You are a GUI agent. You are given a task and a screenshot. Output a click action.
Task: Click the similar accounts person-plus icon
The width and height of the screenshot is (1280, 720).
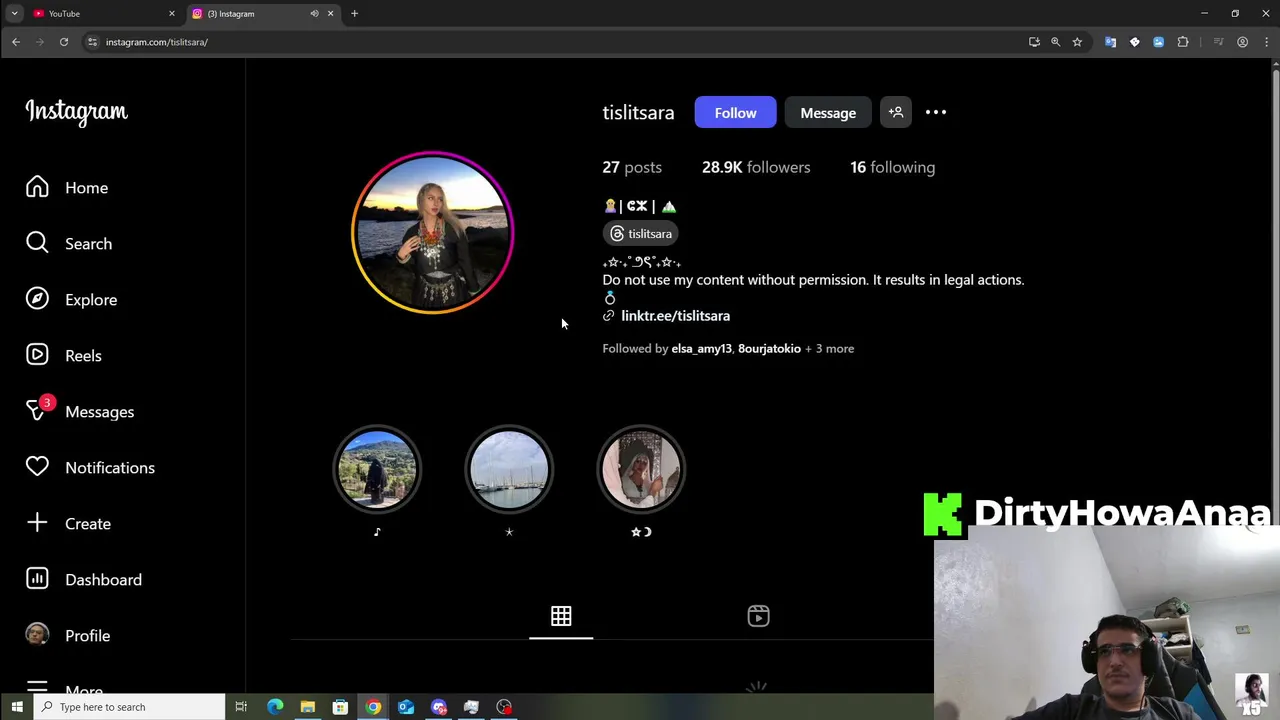pos(896,113)
